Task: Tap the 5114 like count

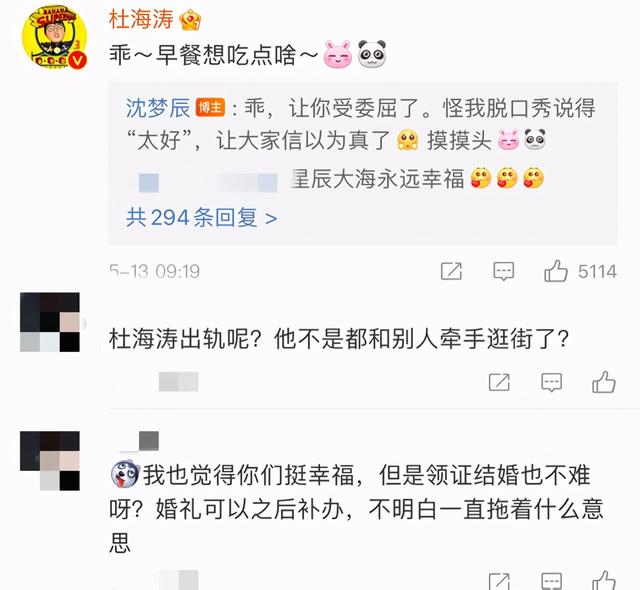Action: point(597,271)
